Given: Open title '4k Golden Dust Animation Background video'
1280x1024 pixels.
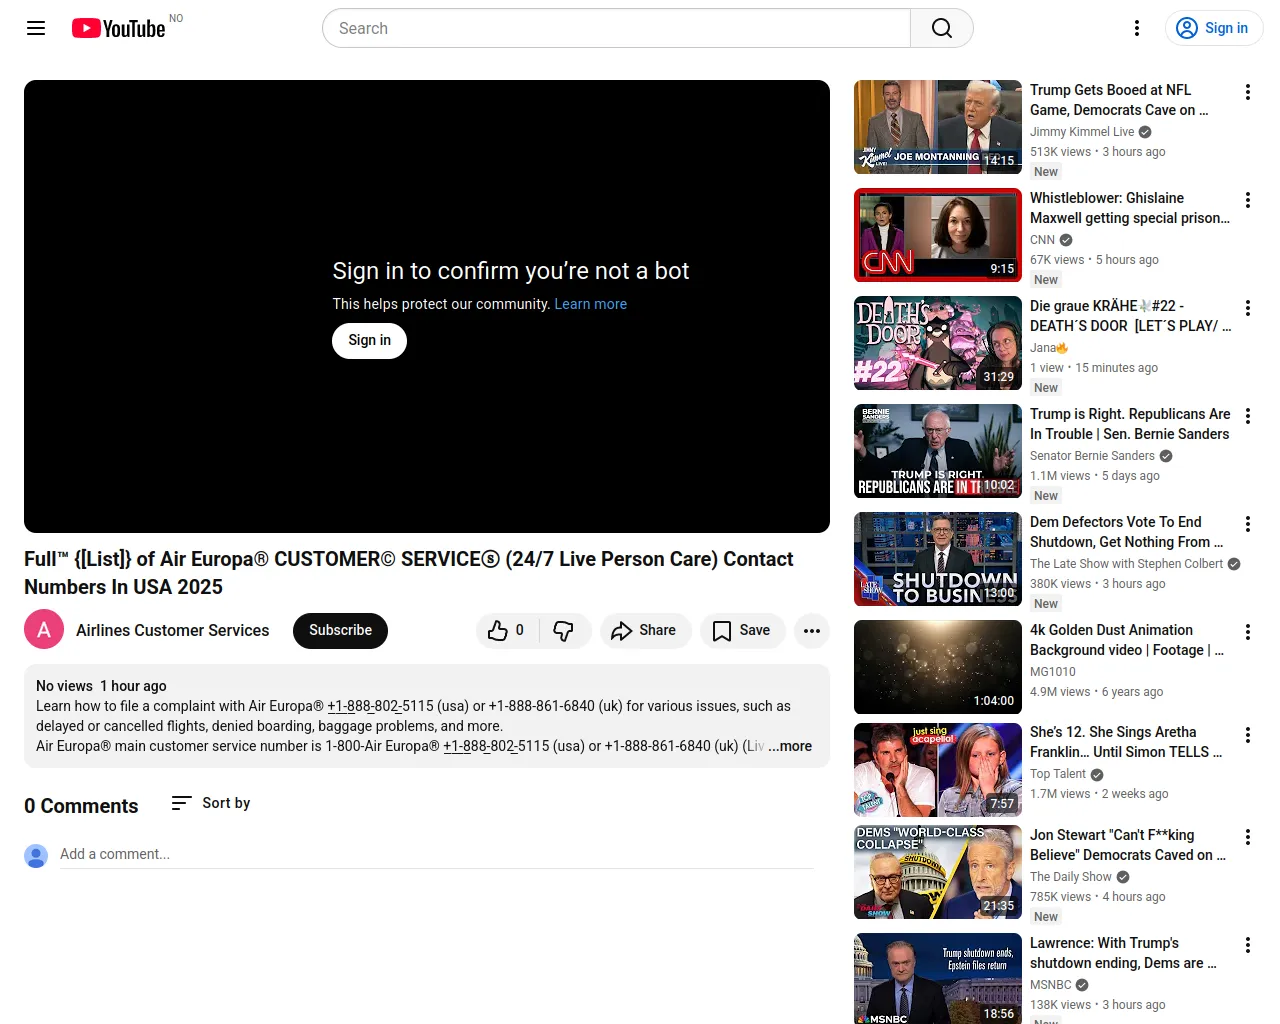Looking at the screenshot, I should [x=1127, y=640].
